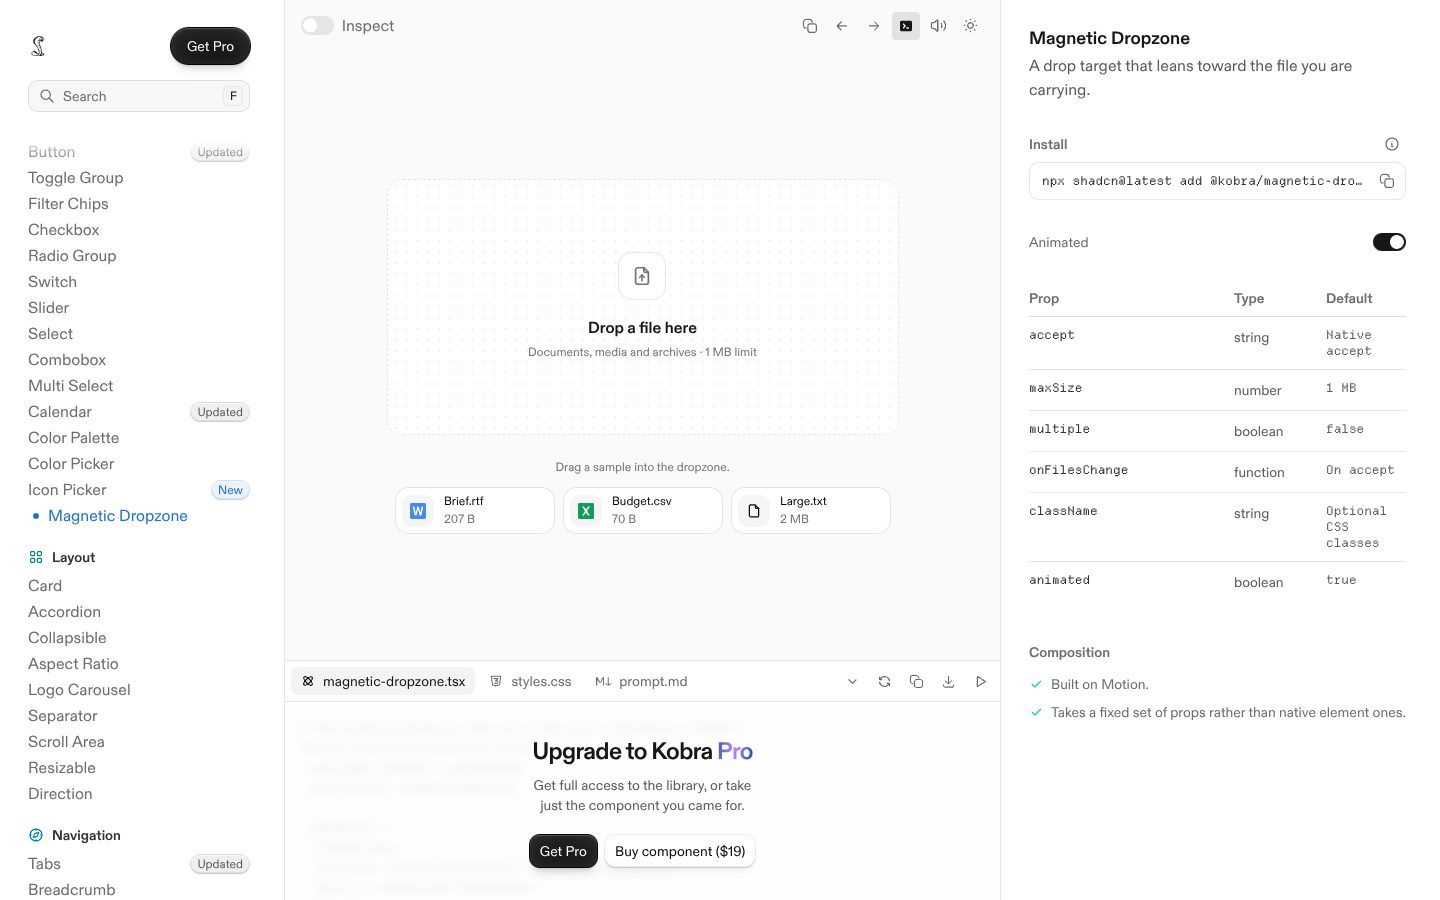Go to the previous component with the left arrow
Screen dimensions: 1440x900
click(842, 26)
